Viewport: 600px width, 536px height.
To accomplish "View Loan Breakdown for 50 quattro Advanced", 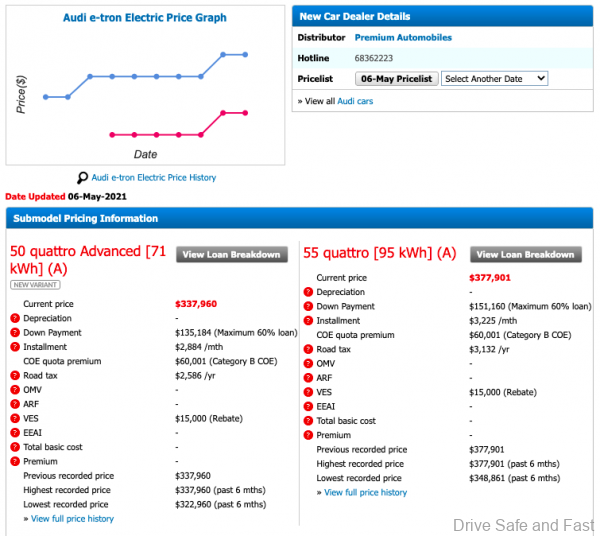I will (232, 255).
